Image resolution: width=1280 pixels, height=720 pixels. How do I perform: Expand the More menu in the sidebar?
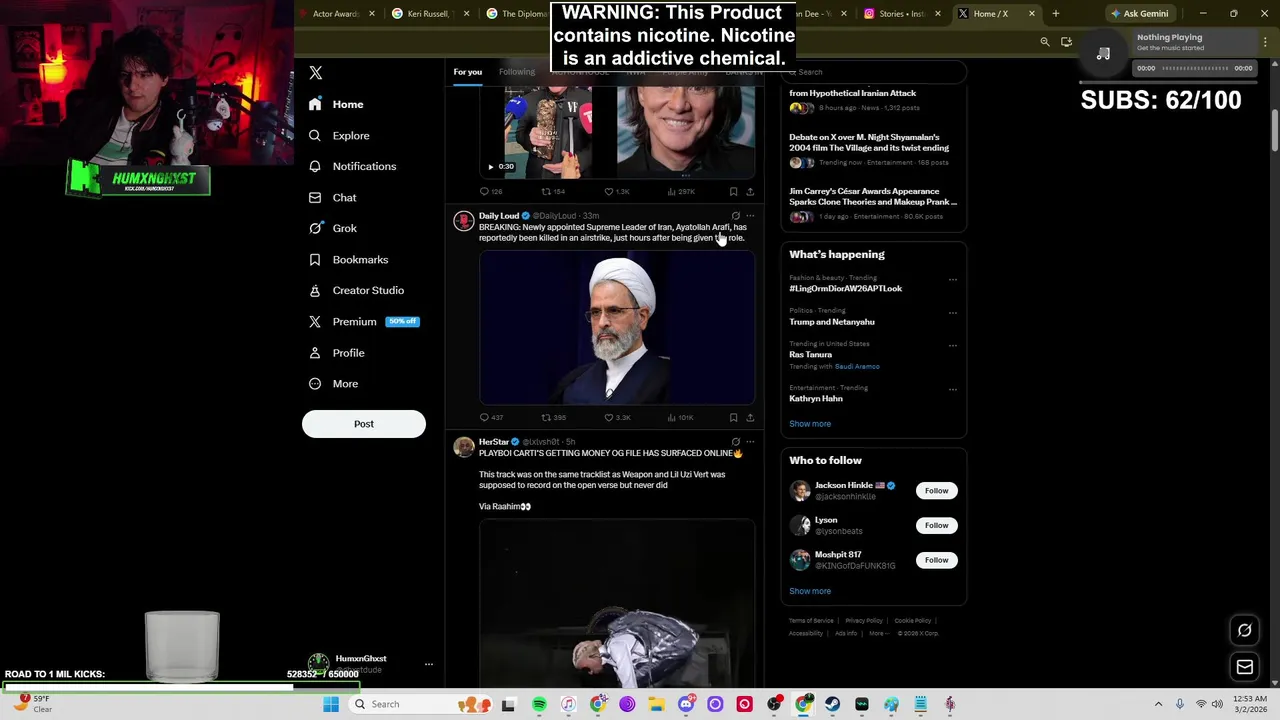333,384
